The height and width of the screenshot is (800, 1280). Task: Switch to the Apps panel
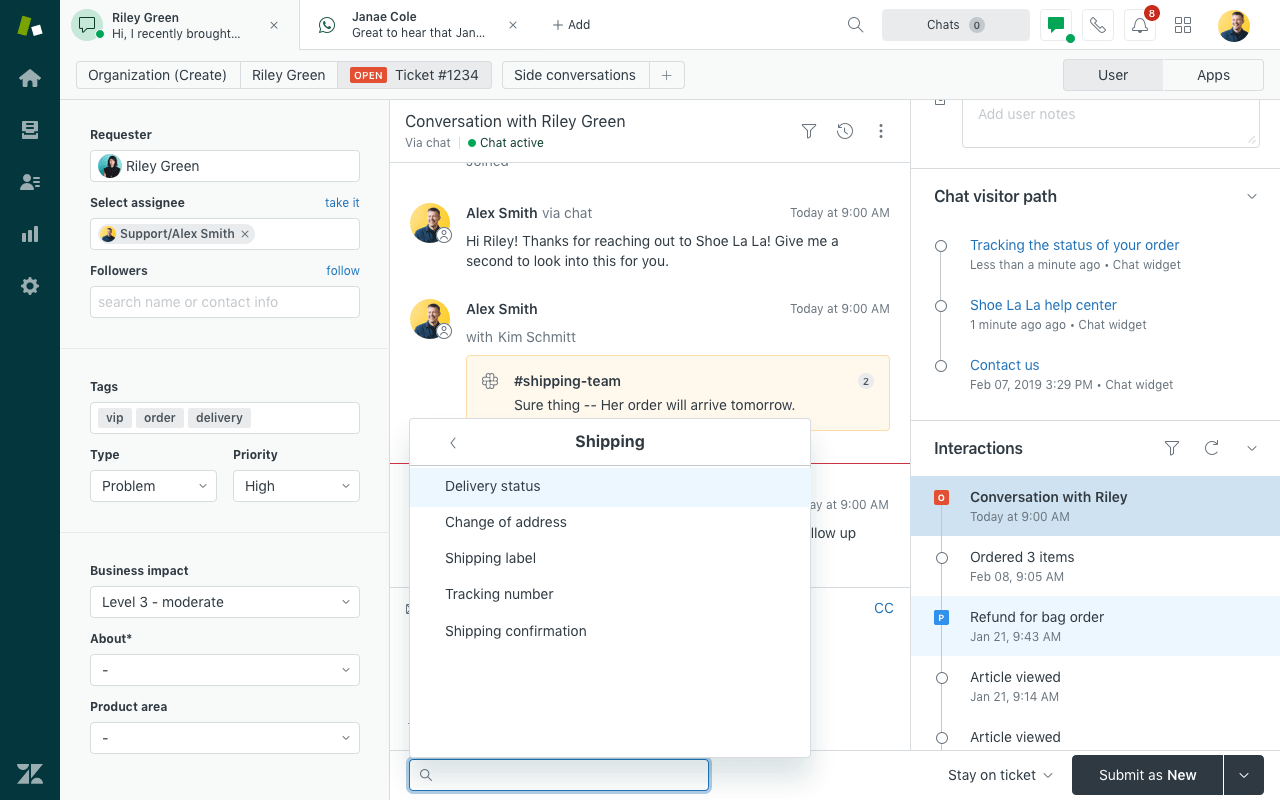pyautogui.click(x=1213, y=75)
